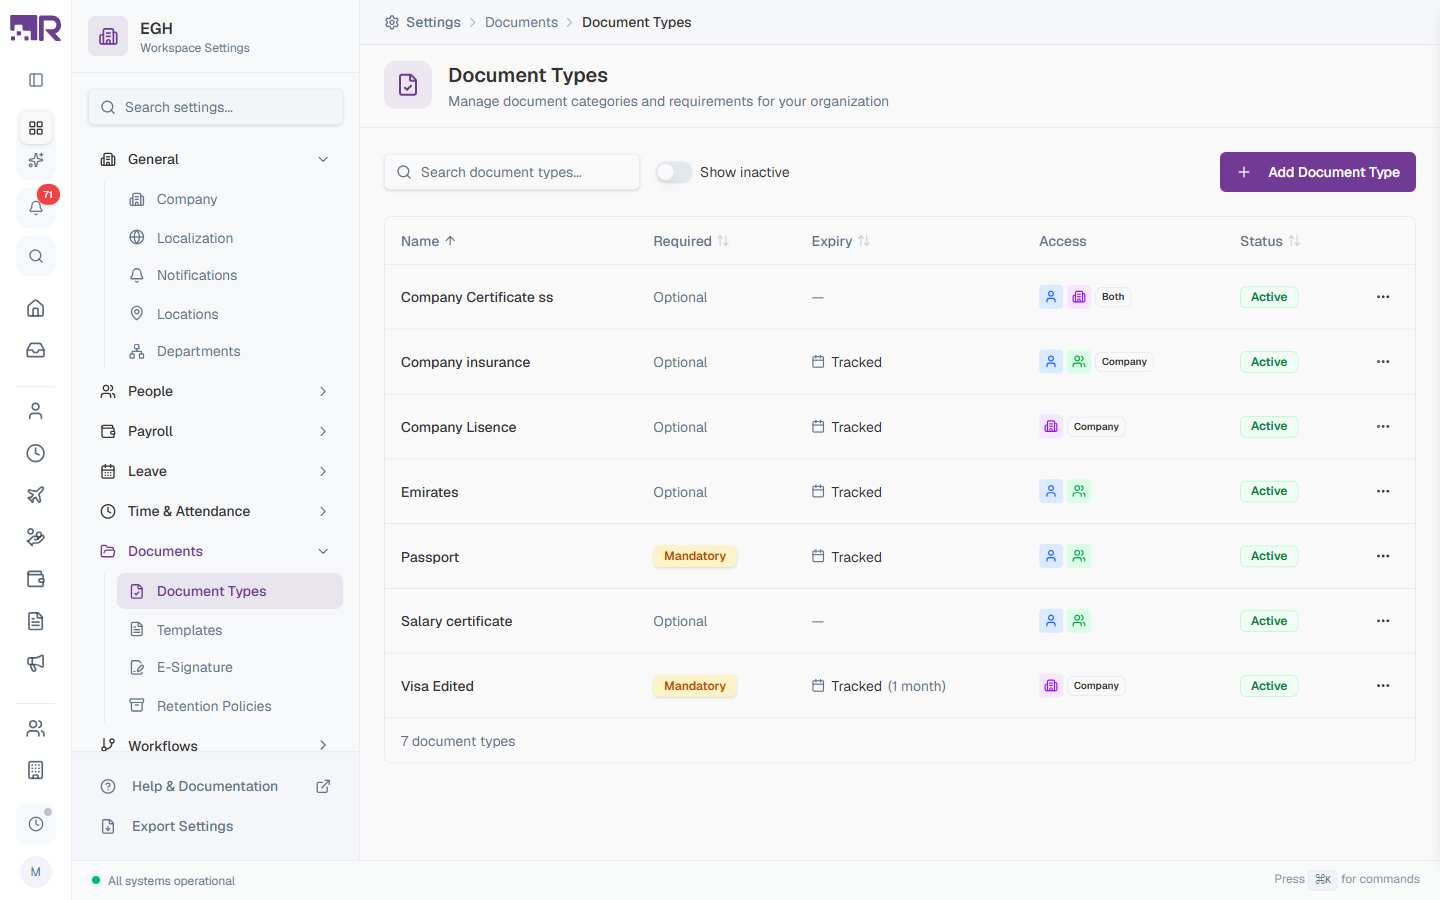This screenshot has height=900, width=1440.
Task: Click Active status in Company insurance row
Action: (1269, 362)
